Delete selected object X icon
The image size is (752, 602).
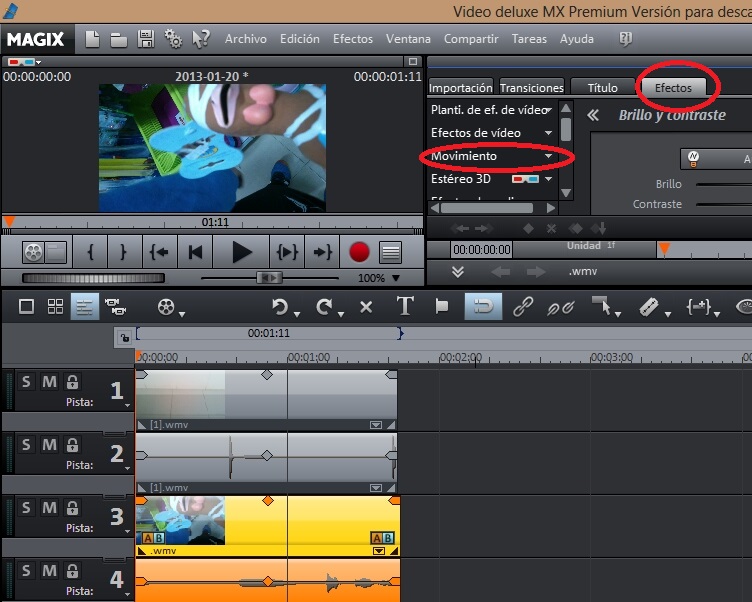pyautogui.click(x=366, y=307)
